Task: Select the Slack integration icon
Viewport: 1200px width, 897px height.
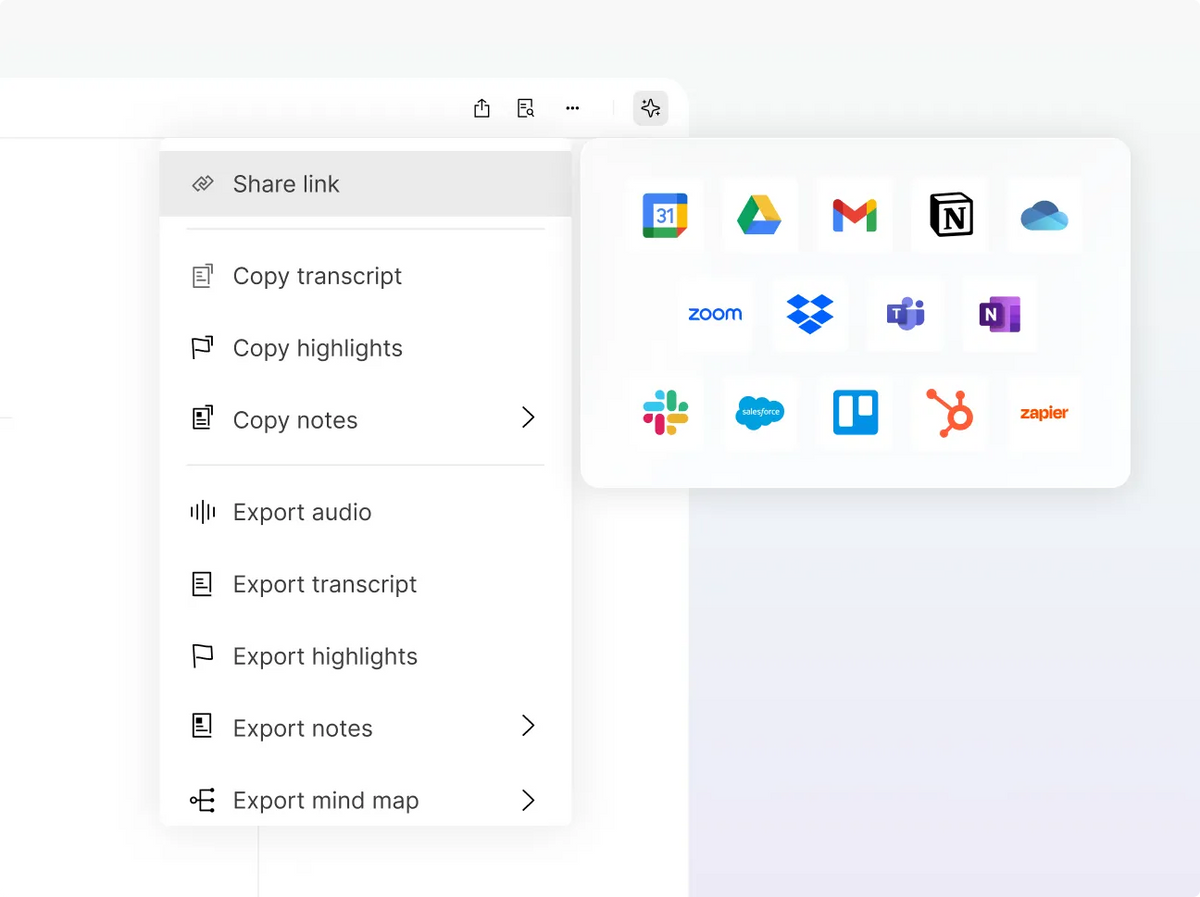Action: (665, 412)
